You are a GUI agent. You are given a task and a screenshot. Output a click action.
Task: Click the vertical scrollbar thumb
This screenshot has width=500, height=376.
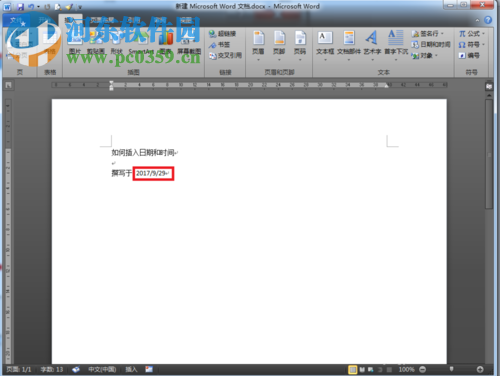point(489,154)
